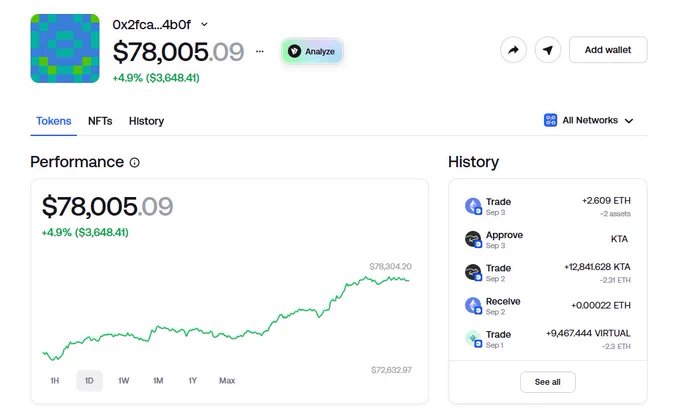Expand the wallet address chevron dropdown

204,24
